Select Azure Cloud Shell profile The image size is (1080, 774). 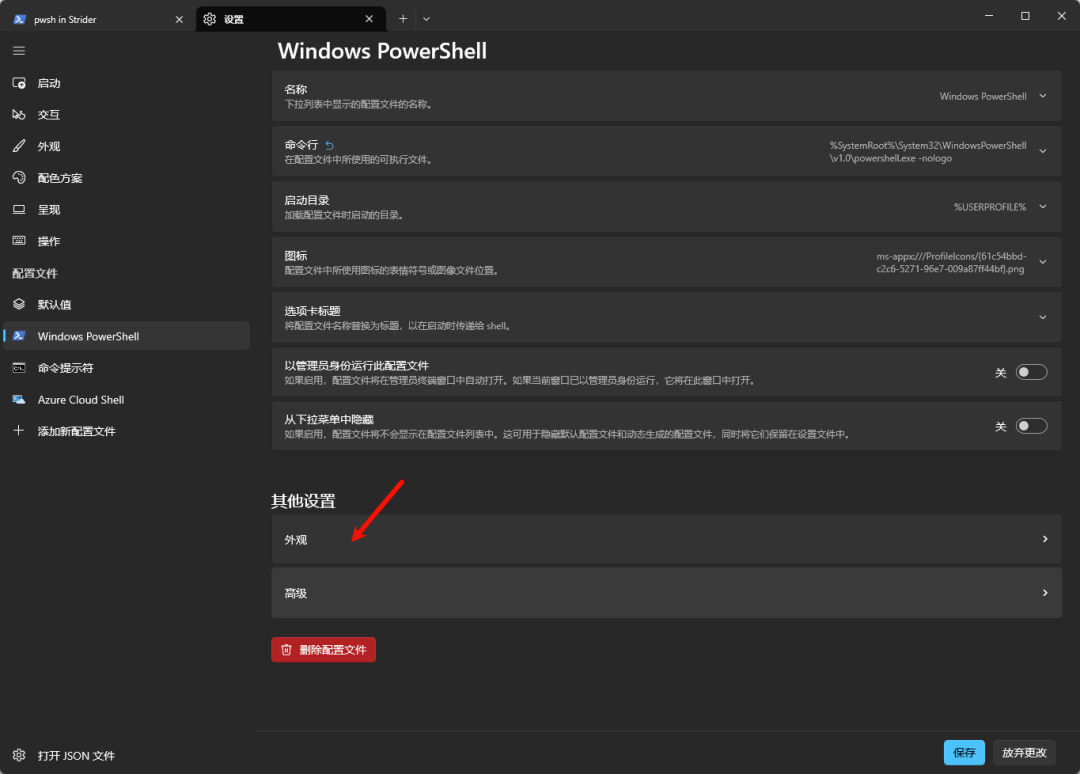pyautogui.click(x=127, y=399)
